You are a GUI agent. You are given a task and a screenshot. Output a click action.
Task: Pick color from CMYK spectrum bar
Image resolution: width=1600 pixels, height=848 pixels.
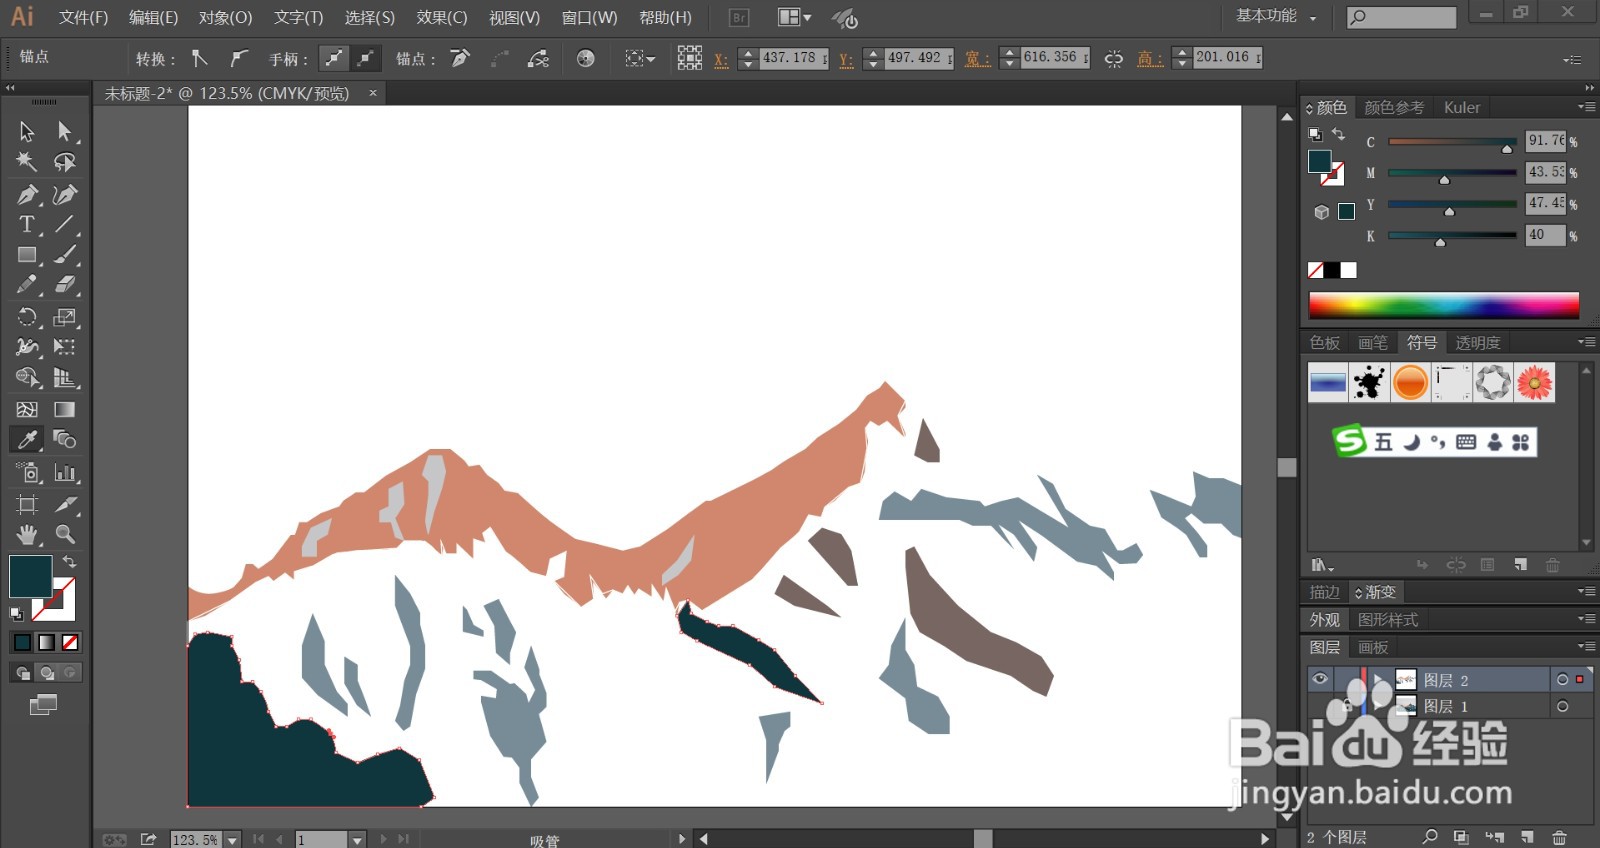tap(1443, 305)
